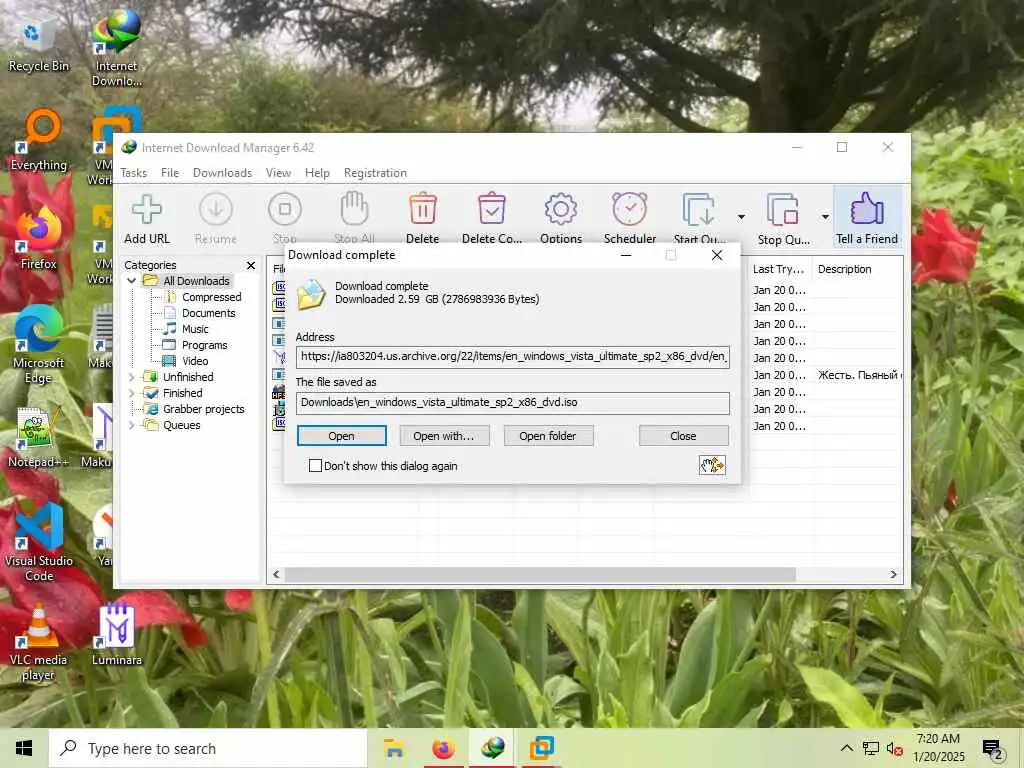Click the taskbar search box
1024x768 pixels.
point(208,748)
